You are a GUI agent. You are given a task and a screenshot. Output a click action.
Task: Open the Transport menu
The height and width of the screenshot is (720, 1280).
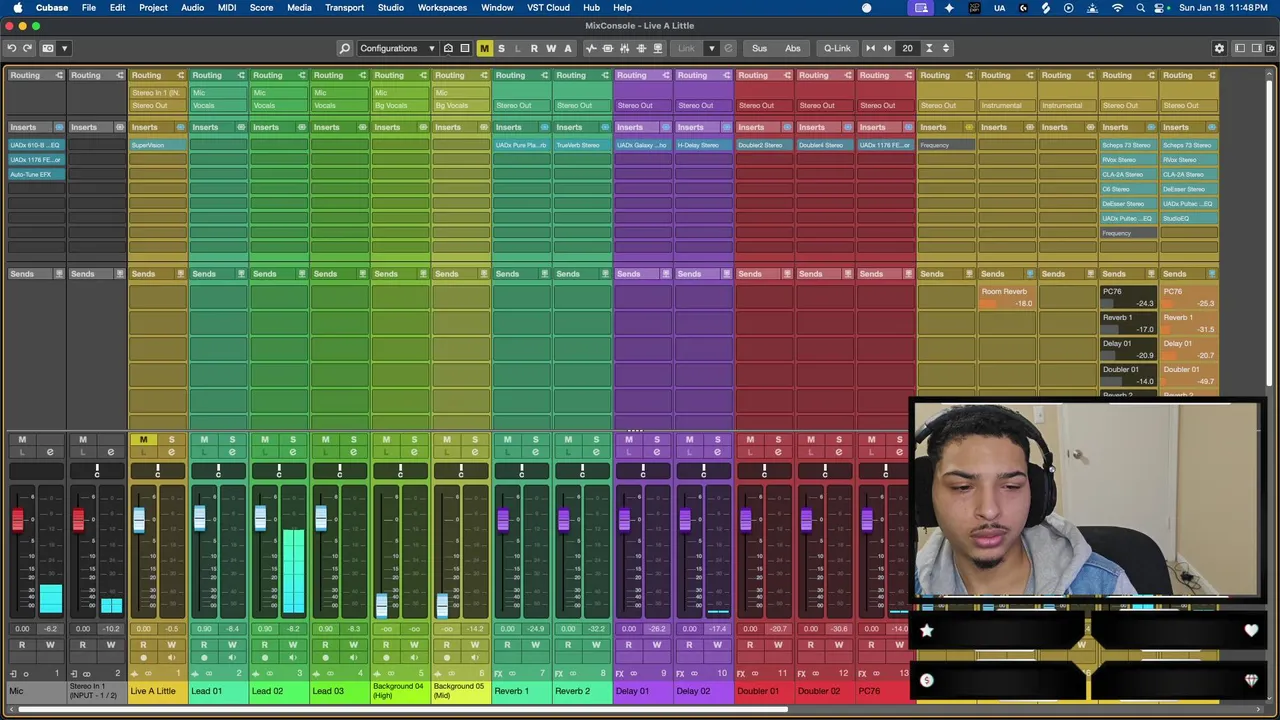point(344,7)
